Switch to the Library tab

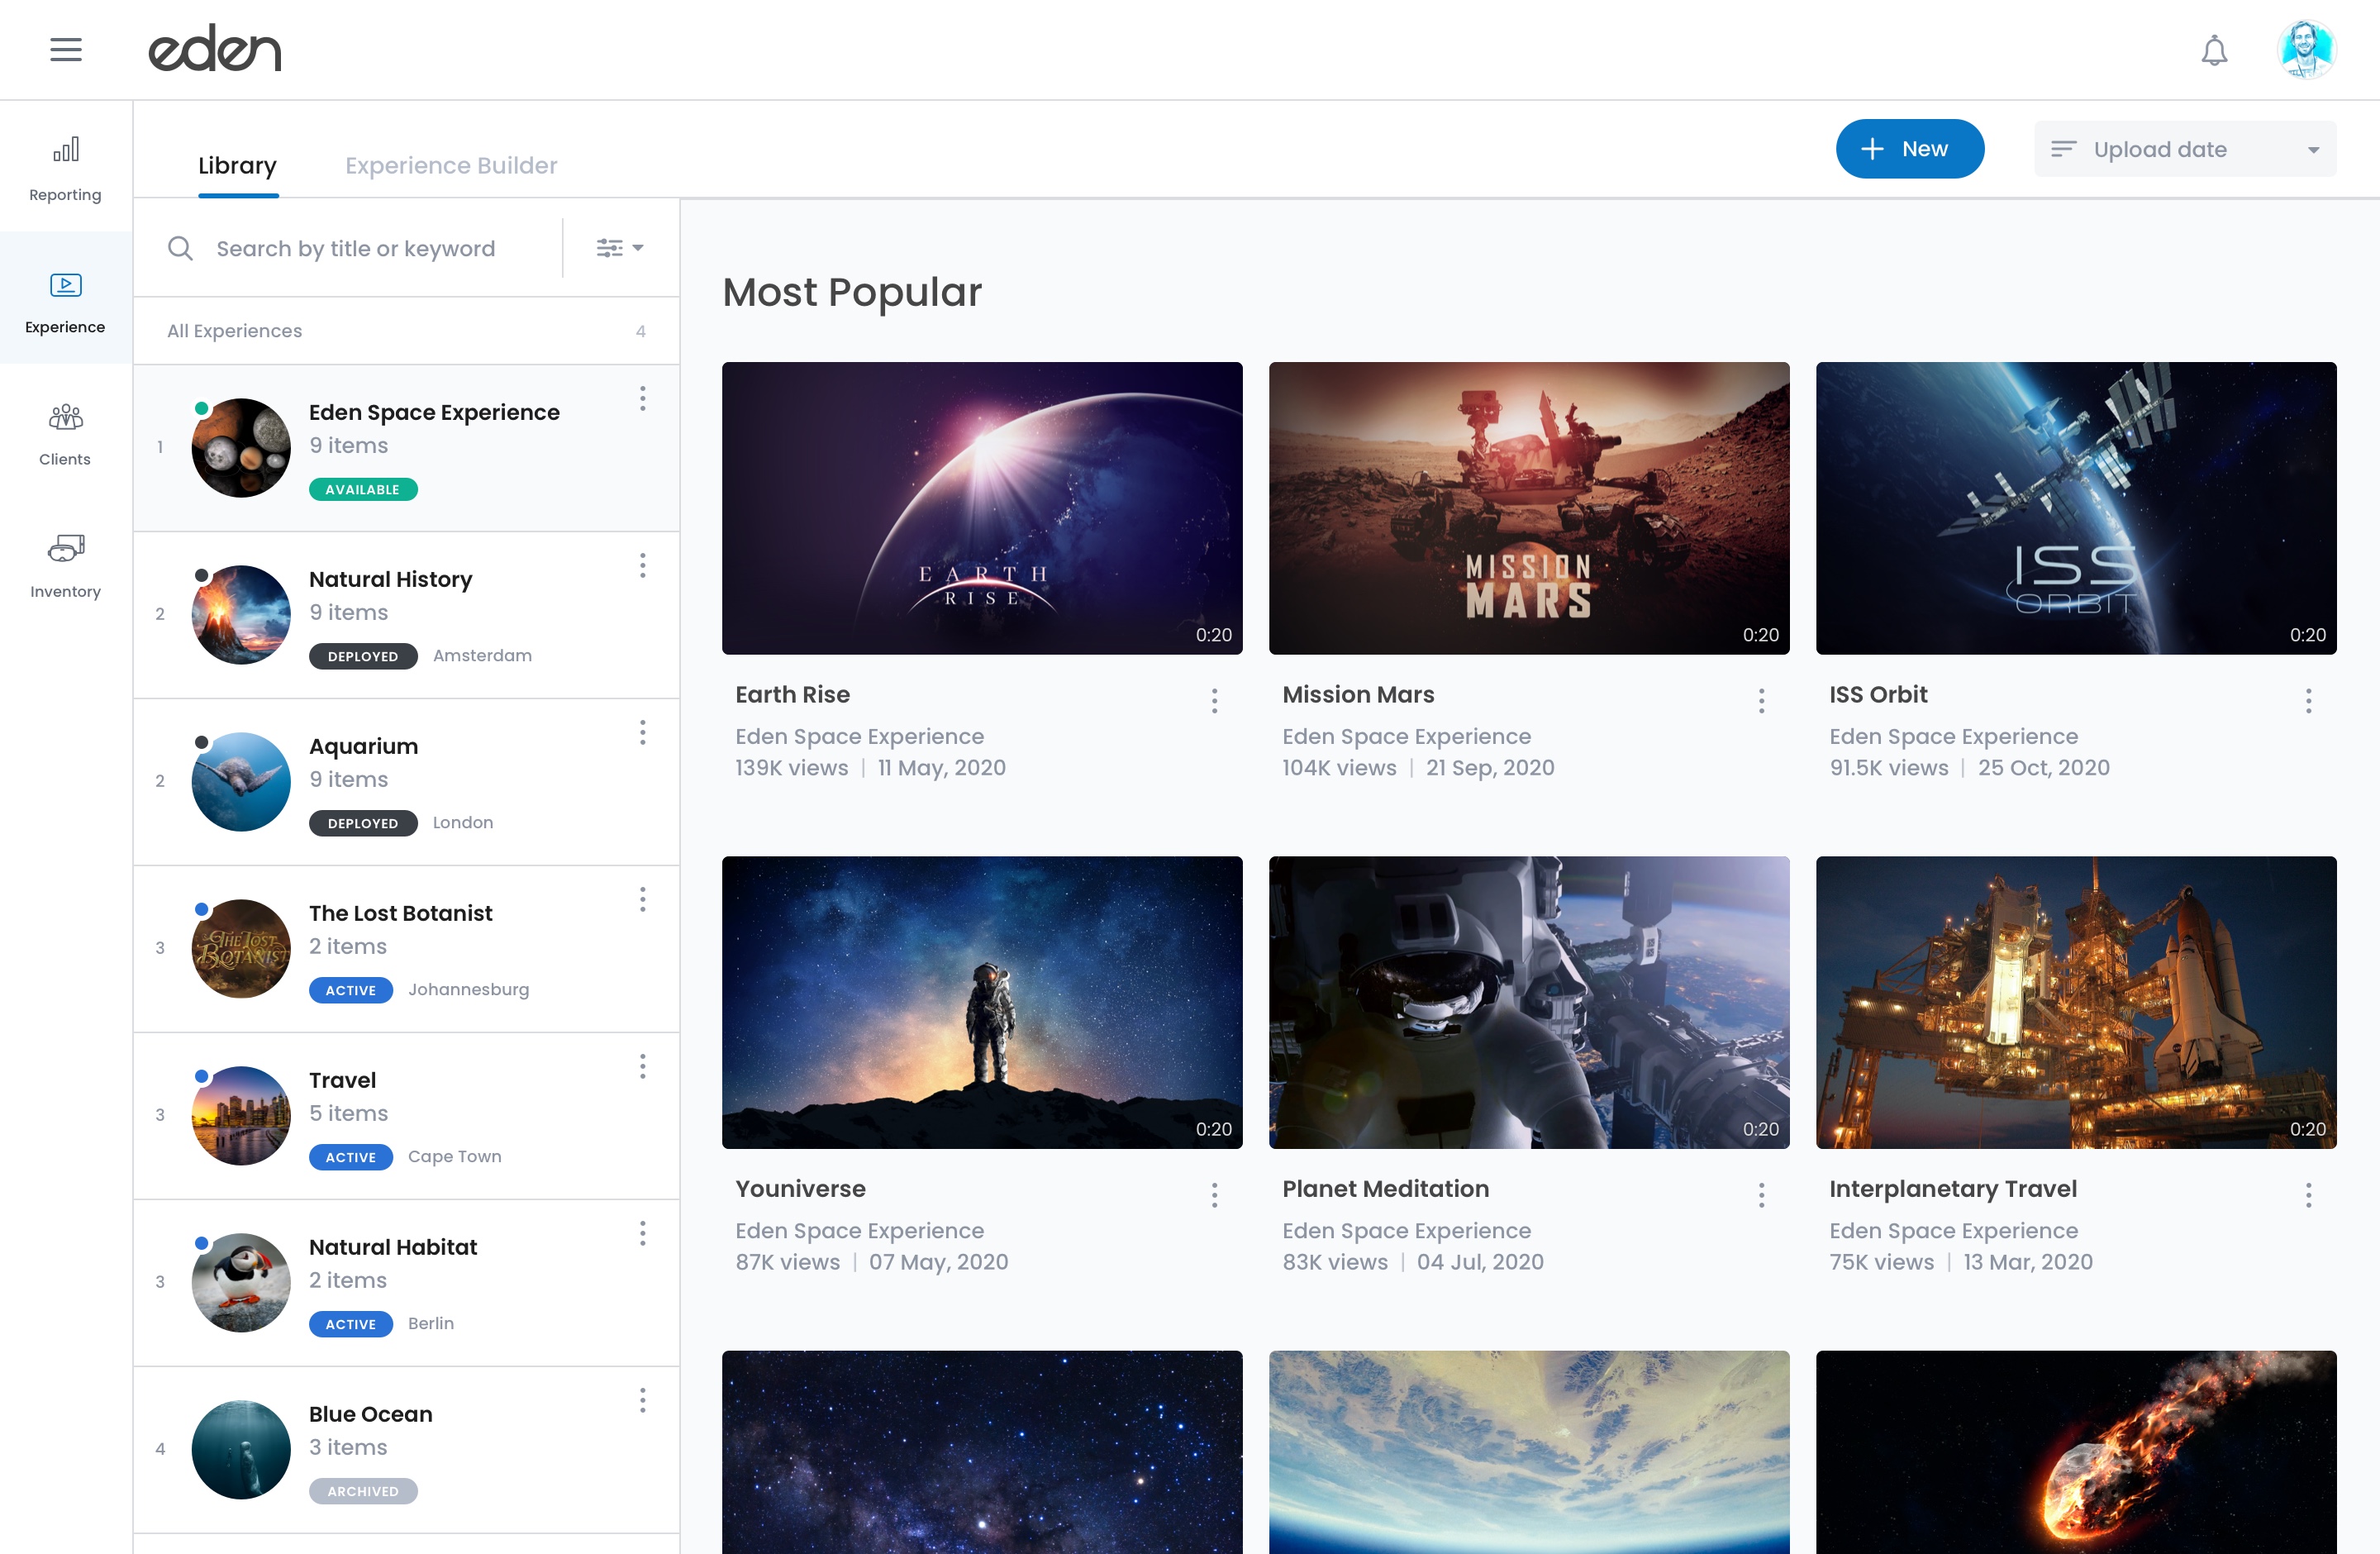click(237, 166)
